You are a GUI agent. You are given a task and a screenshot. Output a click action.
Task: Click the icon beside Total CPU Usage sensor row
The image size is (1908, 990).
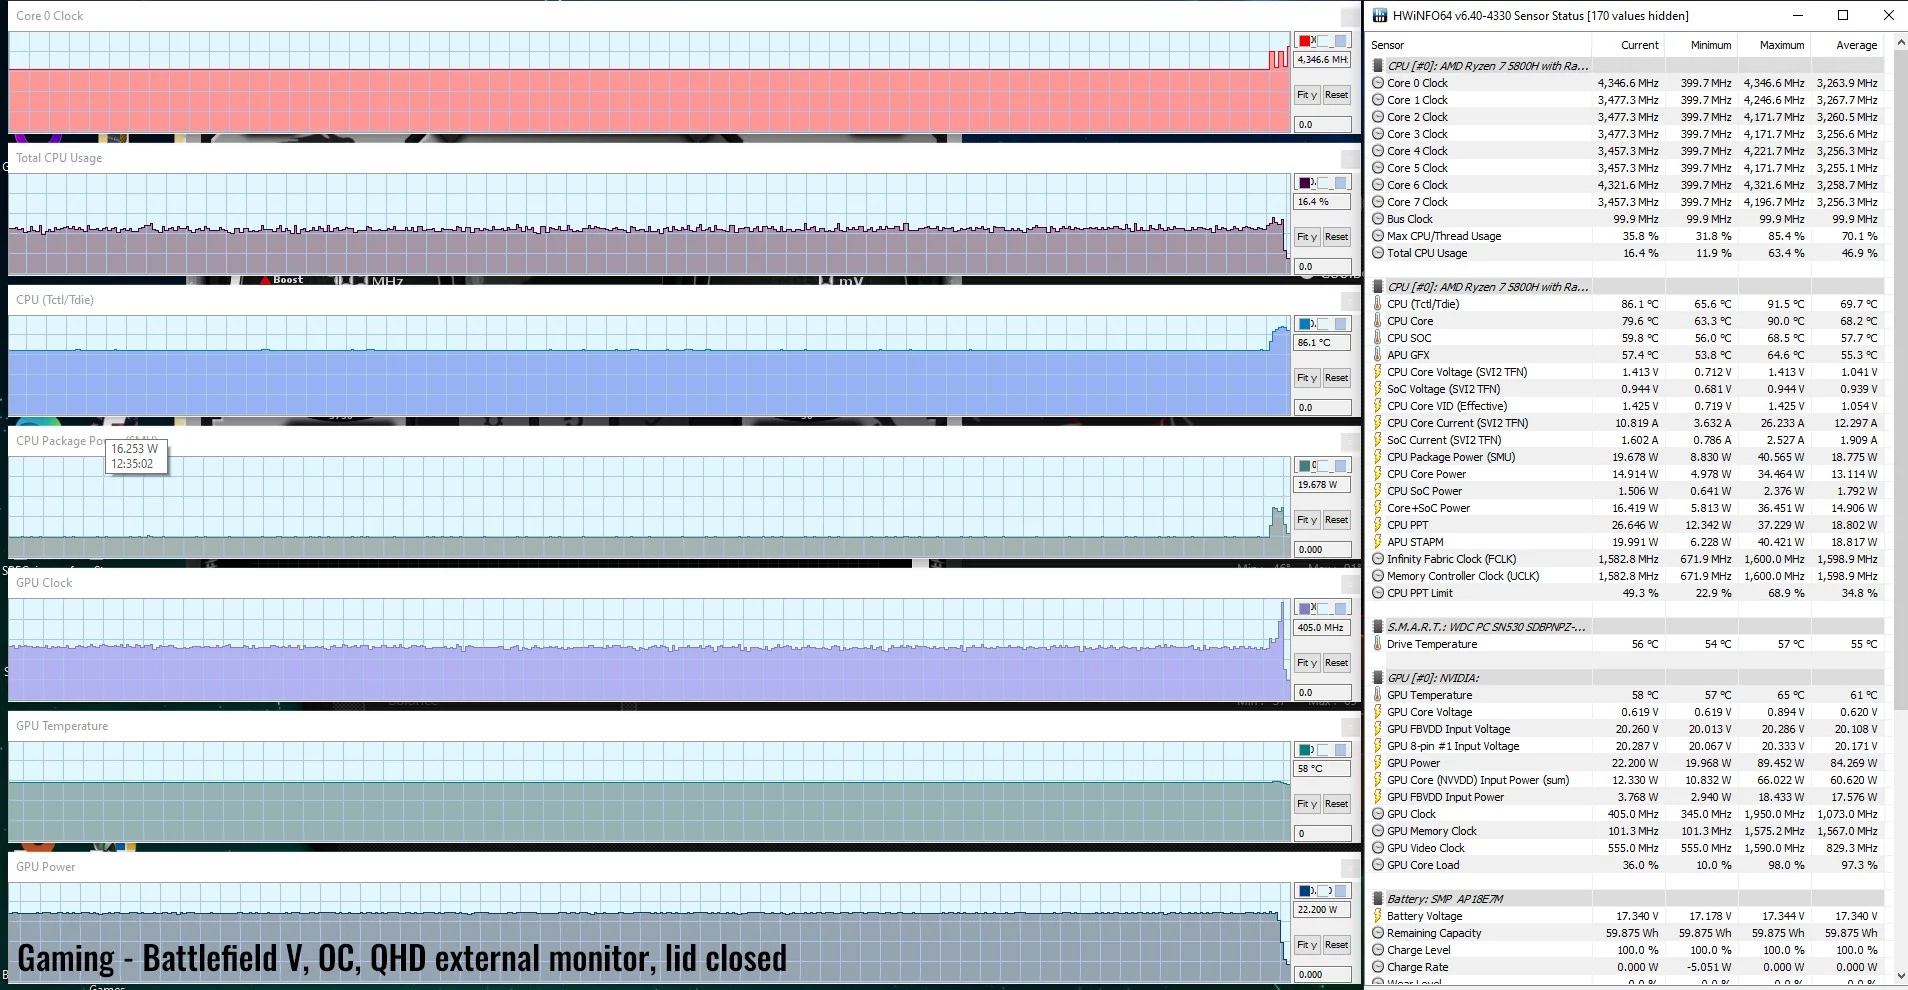1378,253
